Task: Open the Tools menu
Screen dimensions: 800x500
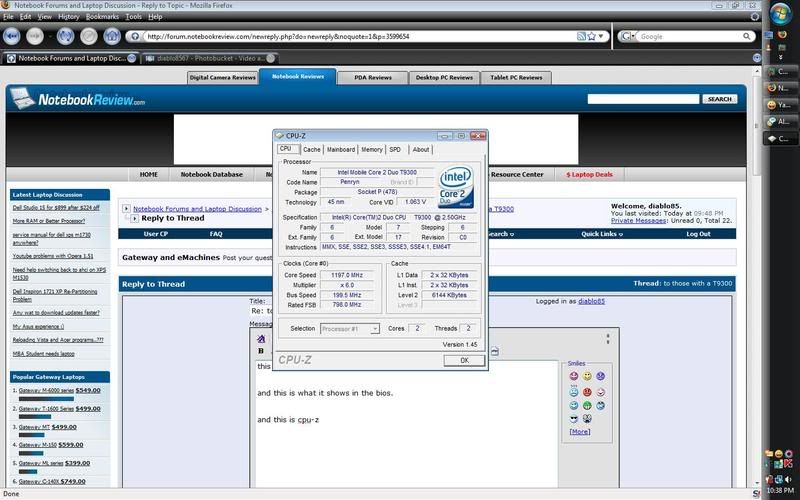Action: coord(133,16)
